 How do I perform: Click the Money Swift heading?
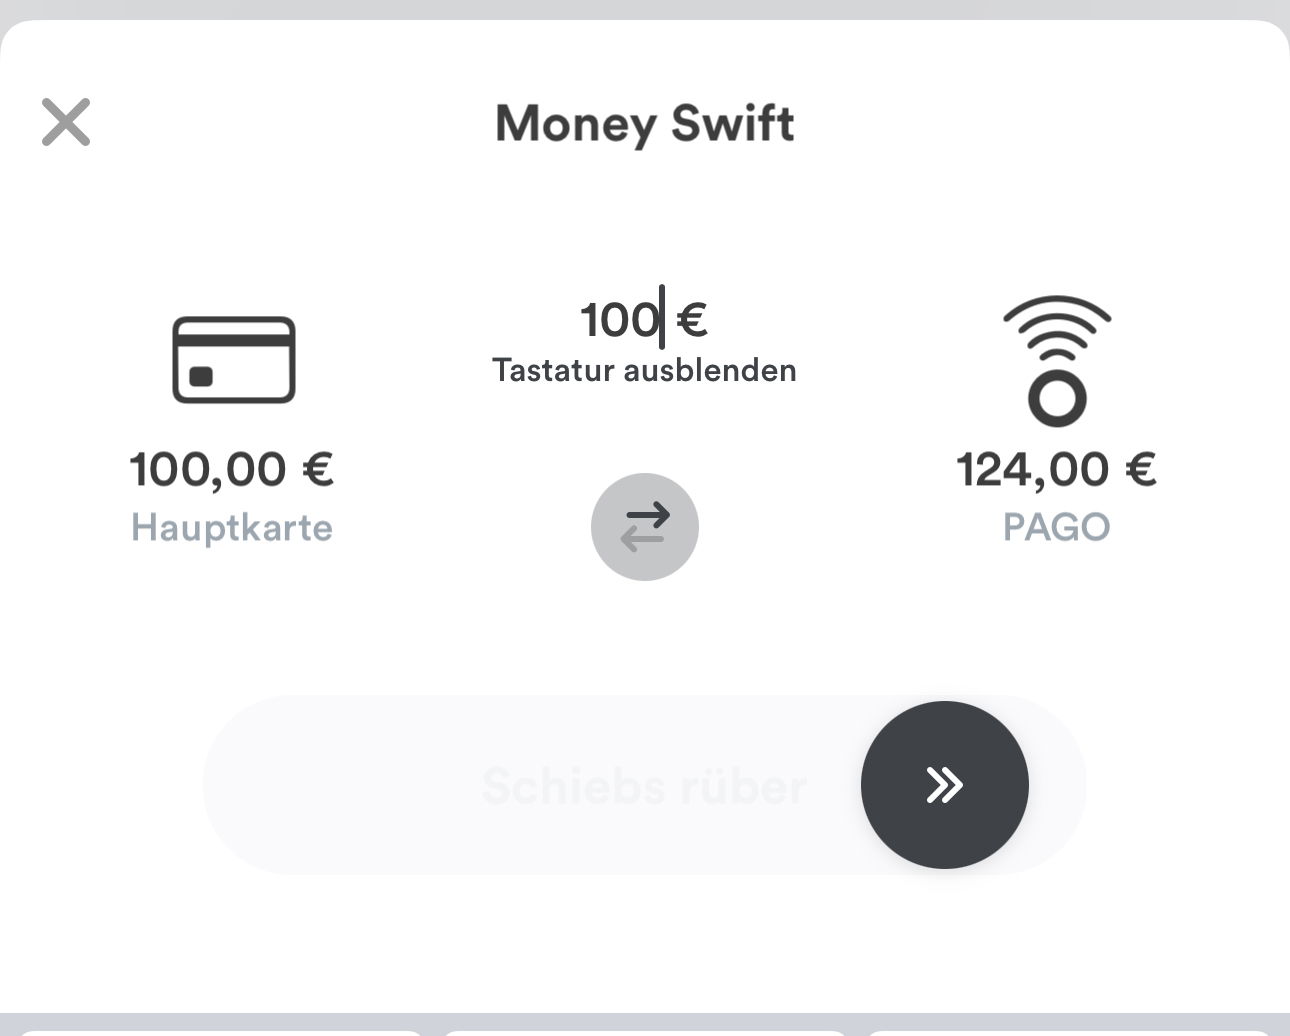pos(645,123)
